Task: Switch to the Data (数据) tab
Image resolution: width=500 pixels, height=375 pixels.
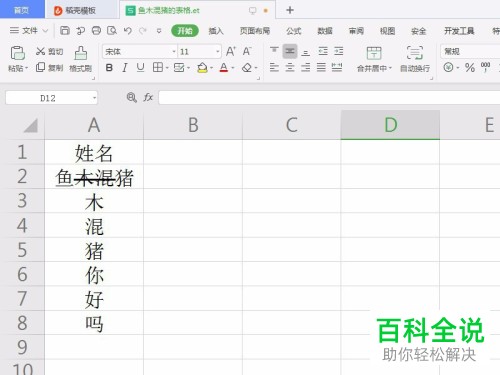Action: (x=325, y=31)
